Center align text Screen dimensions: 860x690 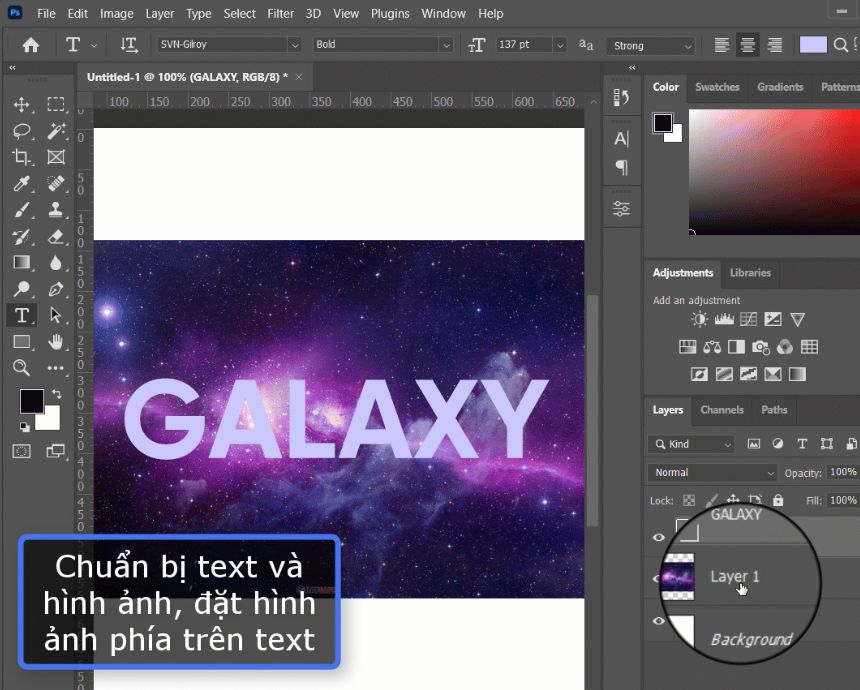[747, 45]
